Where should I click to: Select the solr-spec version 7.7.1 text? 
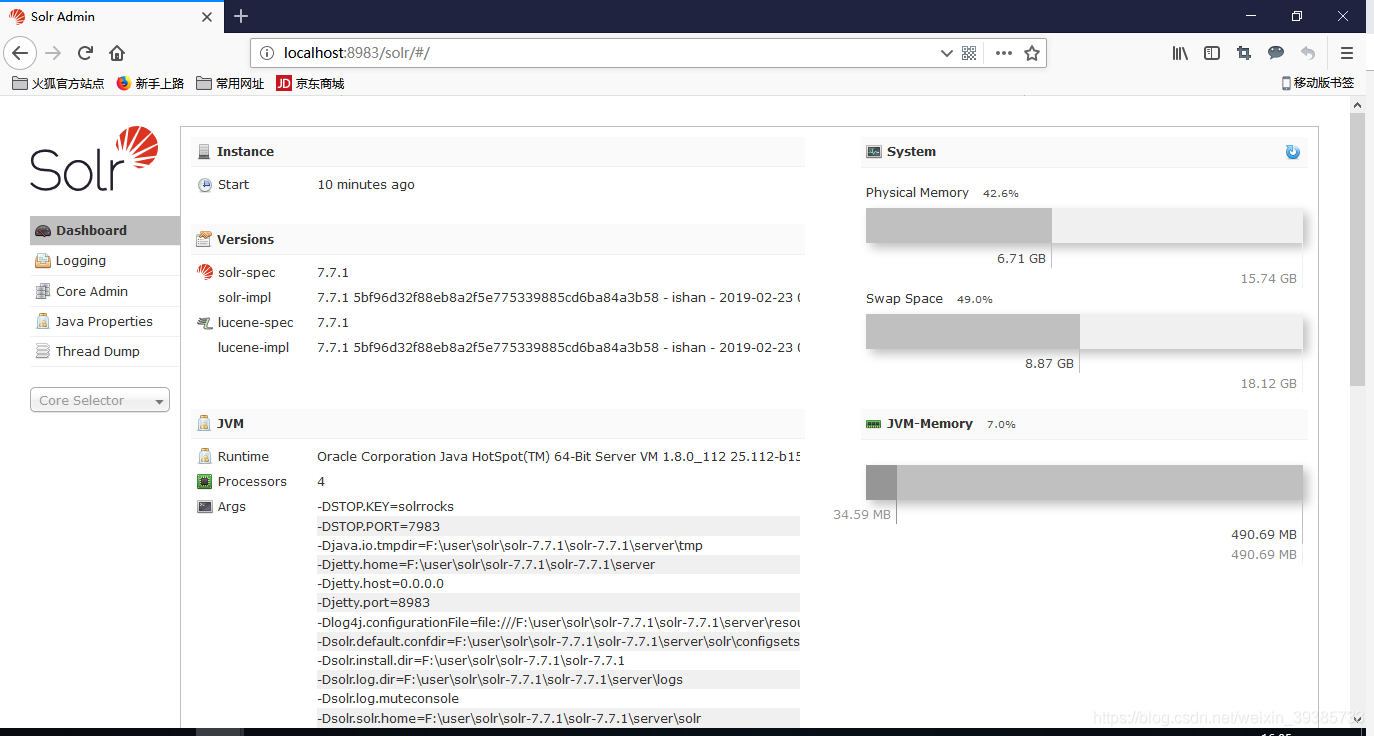coord(333,272)
